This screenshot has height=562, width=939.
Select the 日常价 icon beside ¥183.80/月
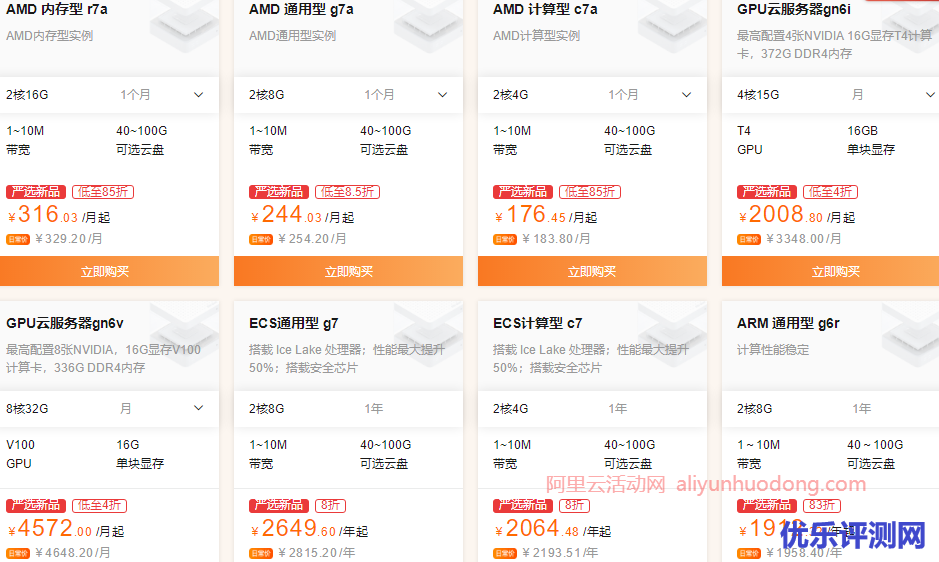click(x=505, y=240)
